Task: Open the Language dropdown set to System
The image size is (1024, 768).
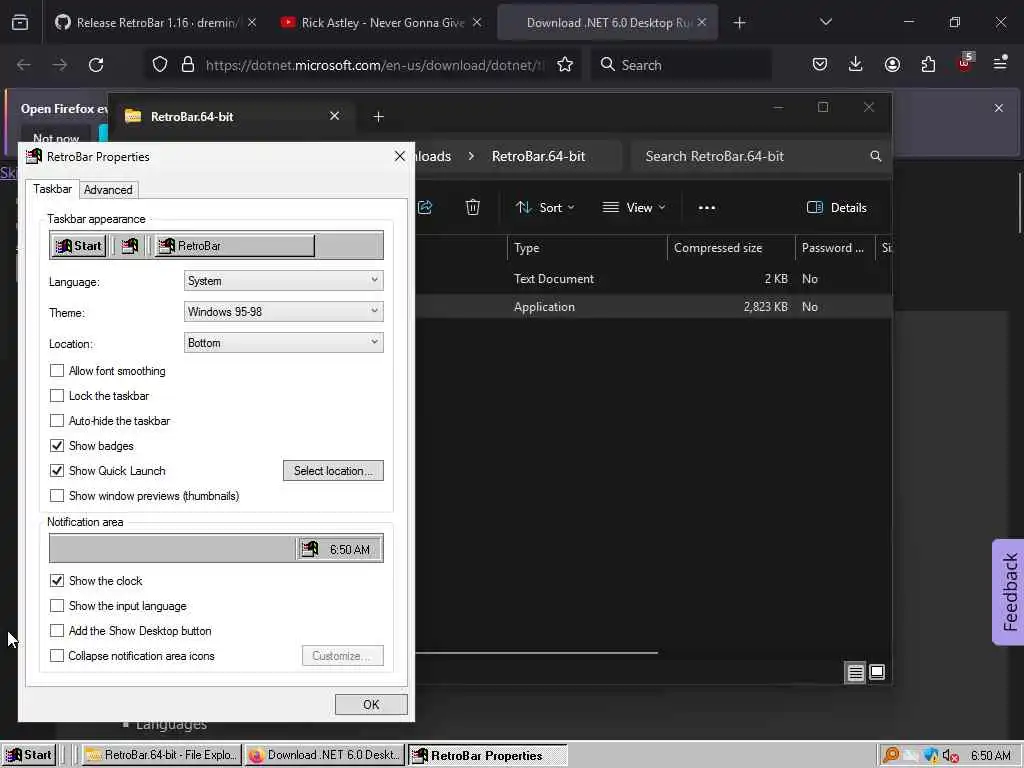Action: [283, 281]
